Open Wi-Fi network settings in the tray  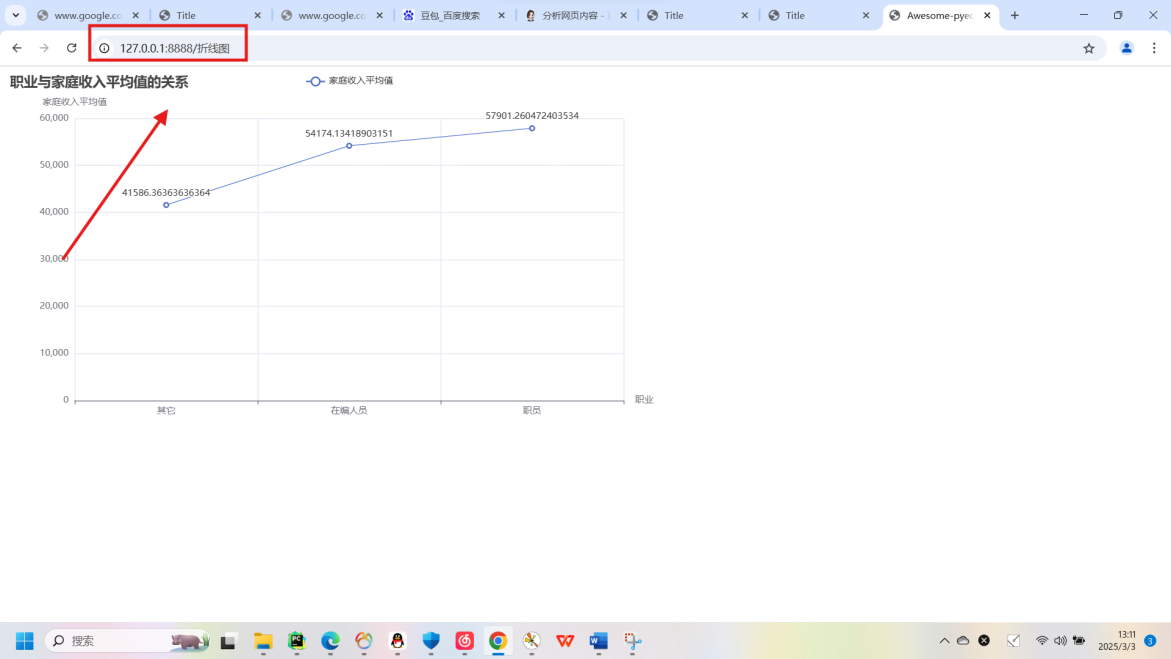pos(1042,640)
